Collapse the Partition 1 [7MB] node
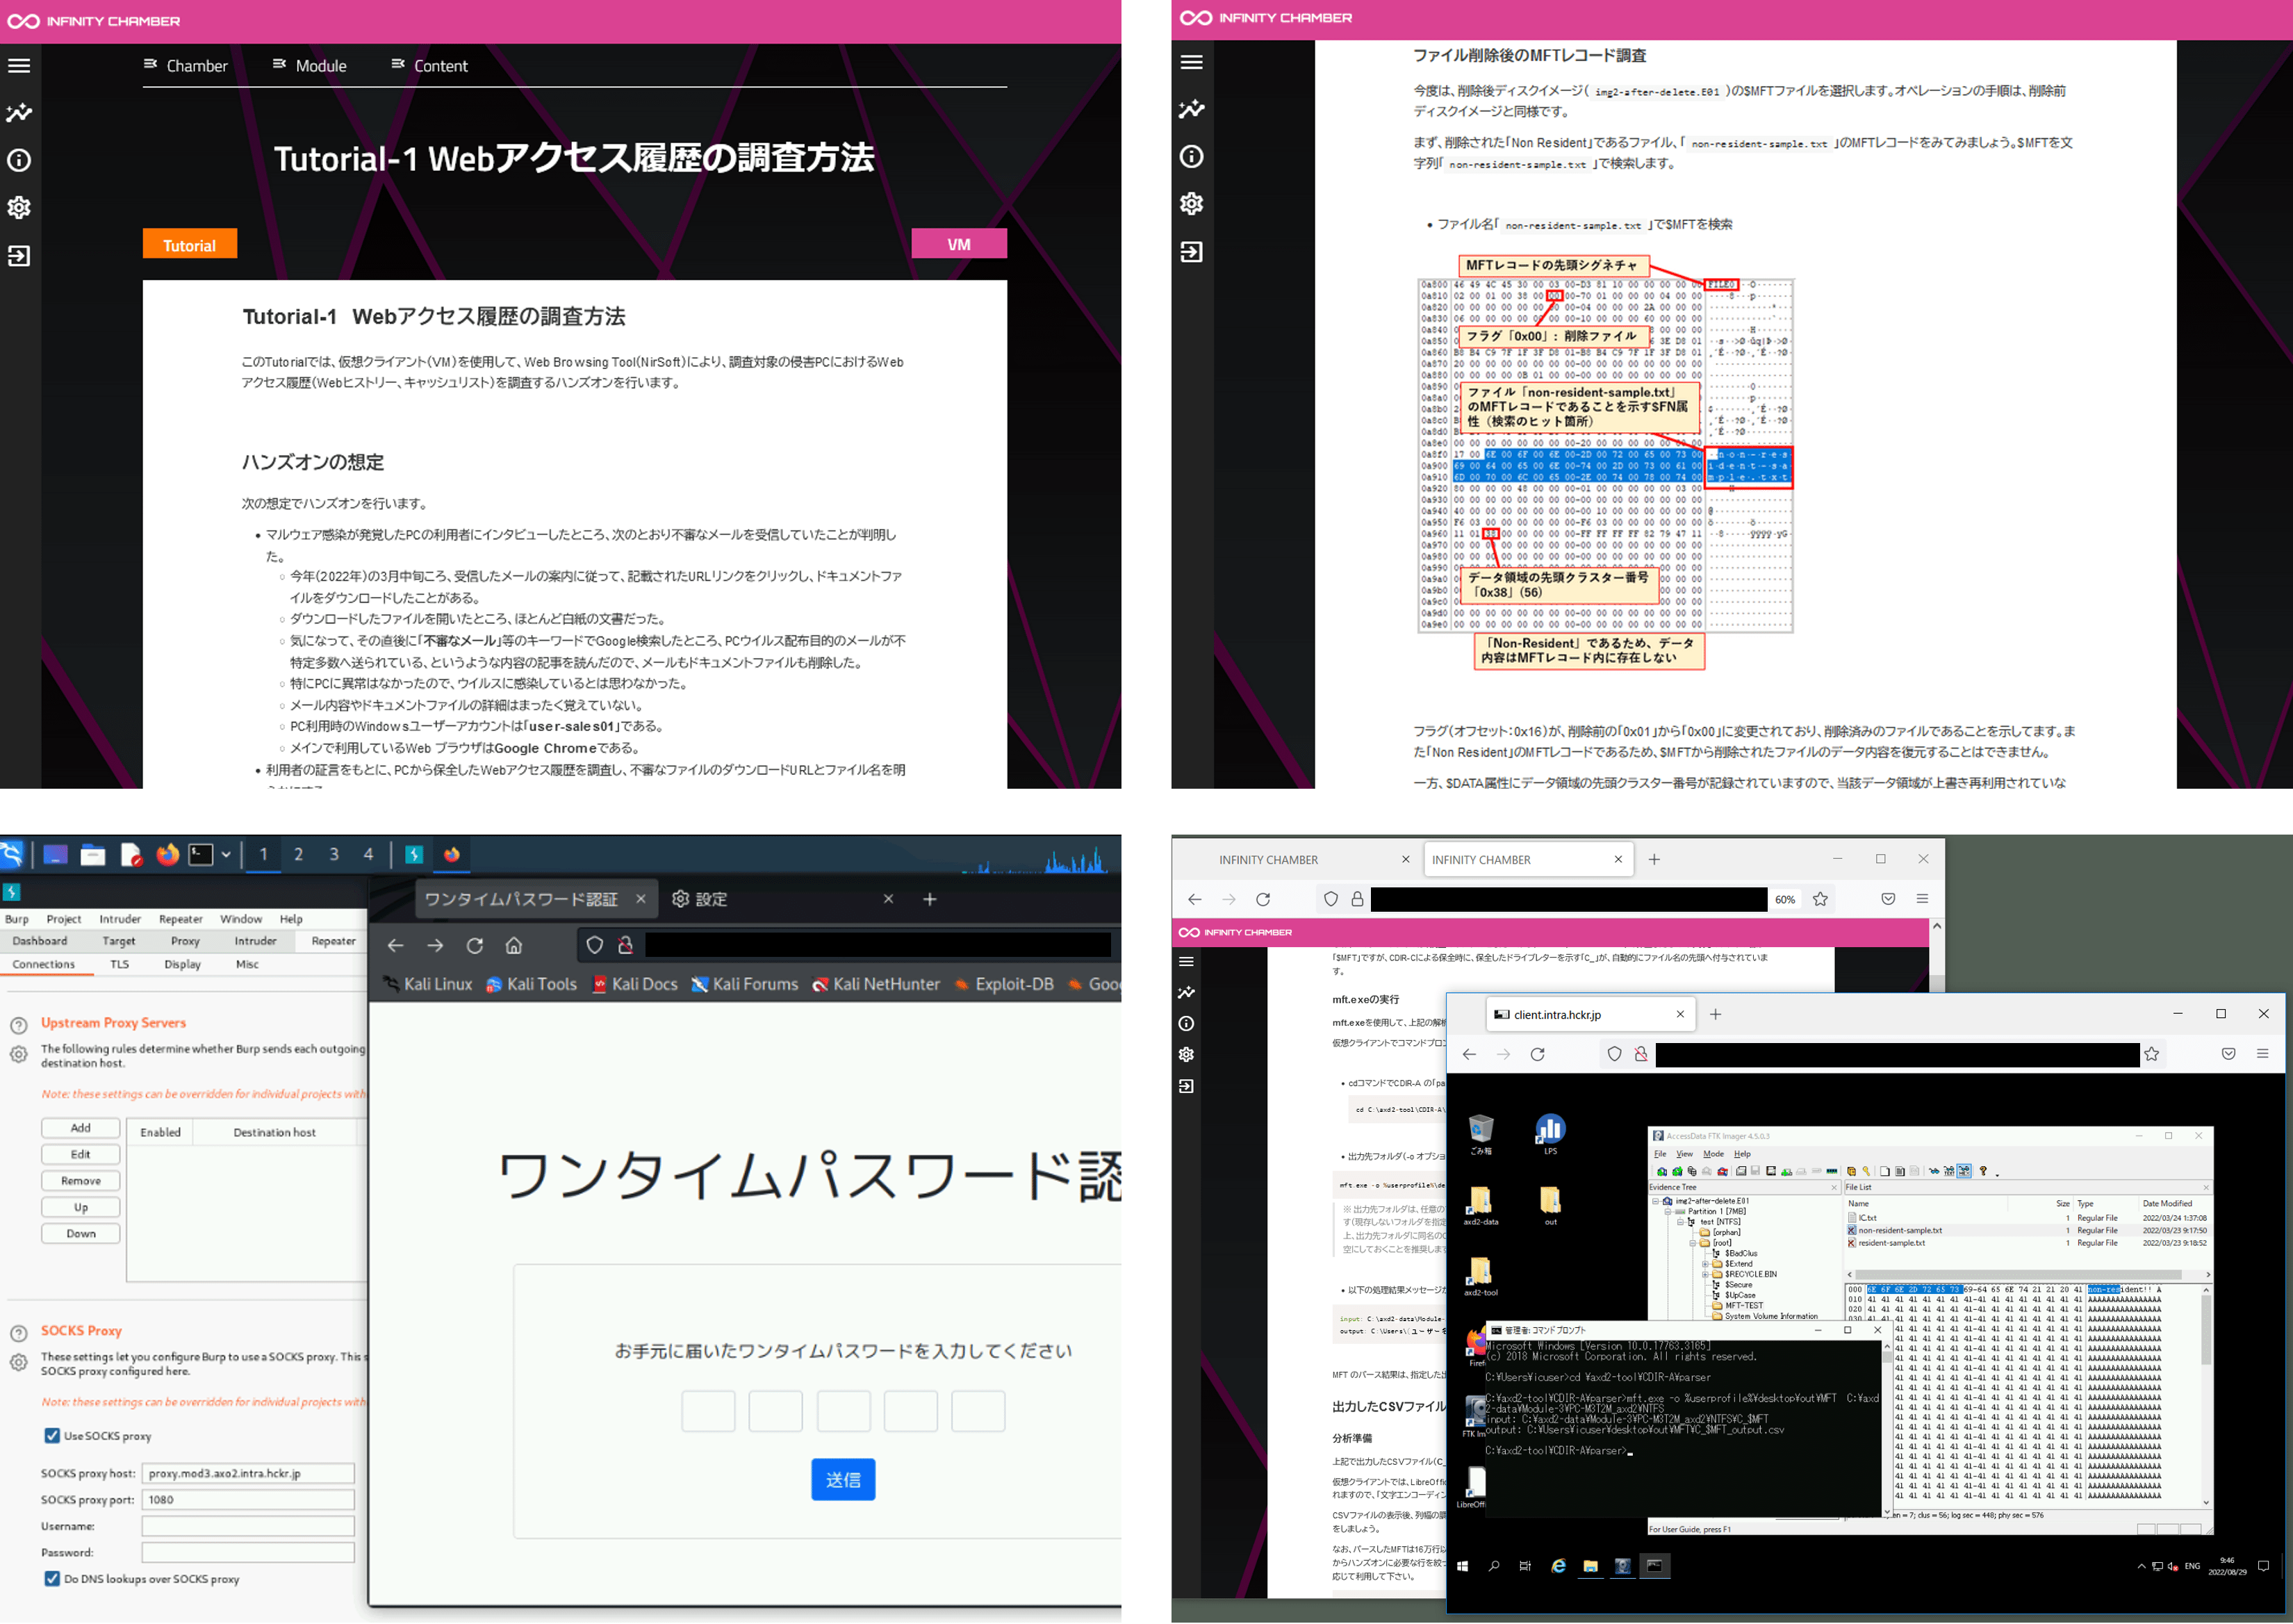Viewport: 2293px width, 1624px height. (1668, 1212)
